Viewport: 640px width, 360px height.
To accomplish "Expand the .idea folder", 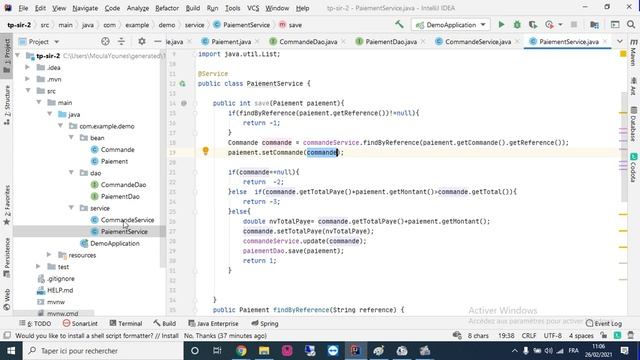I will tap(28, 67).
